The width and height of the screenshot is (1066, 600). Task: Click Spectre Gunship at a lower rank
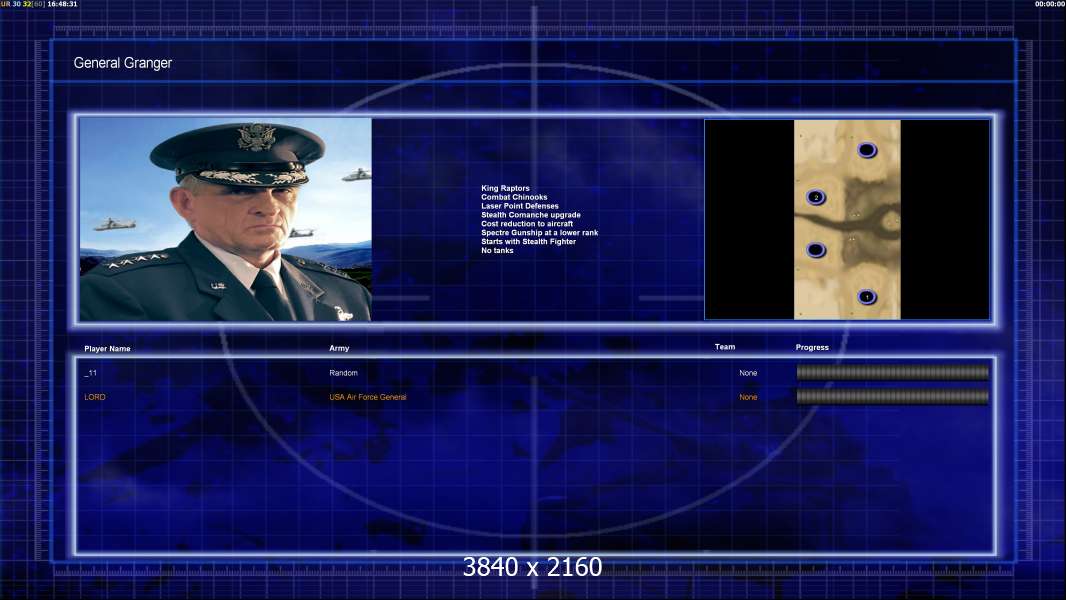pos(540,232)
